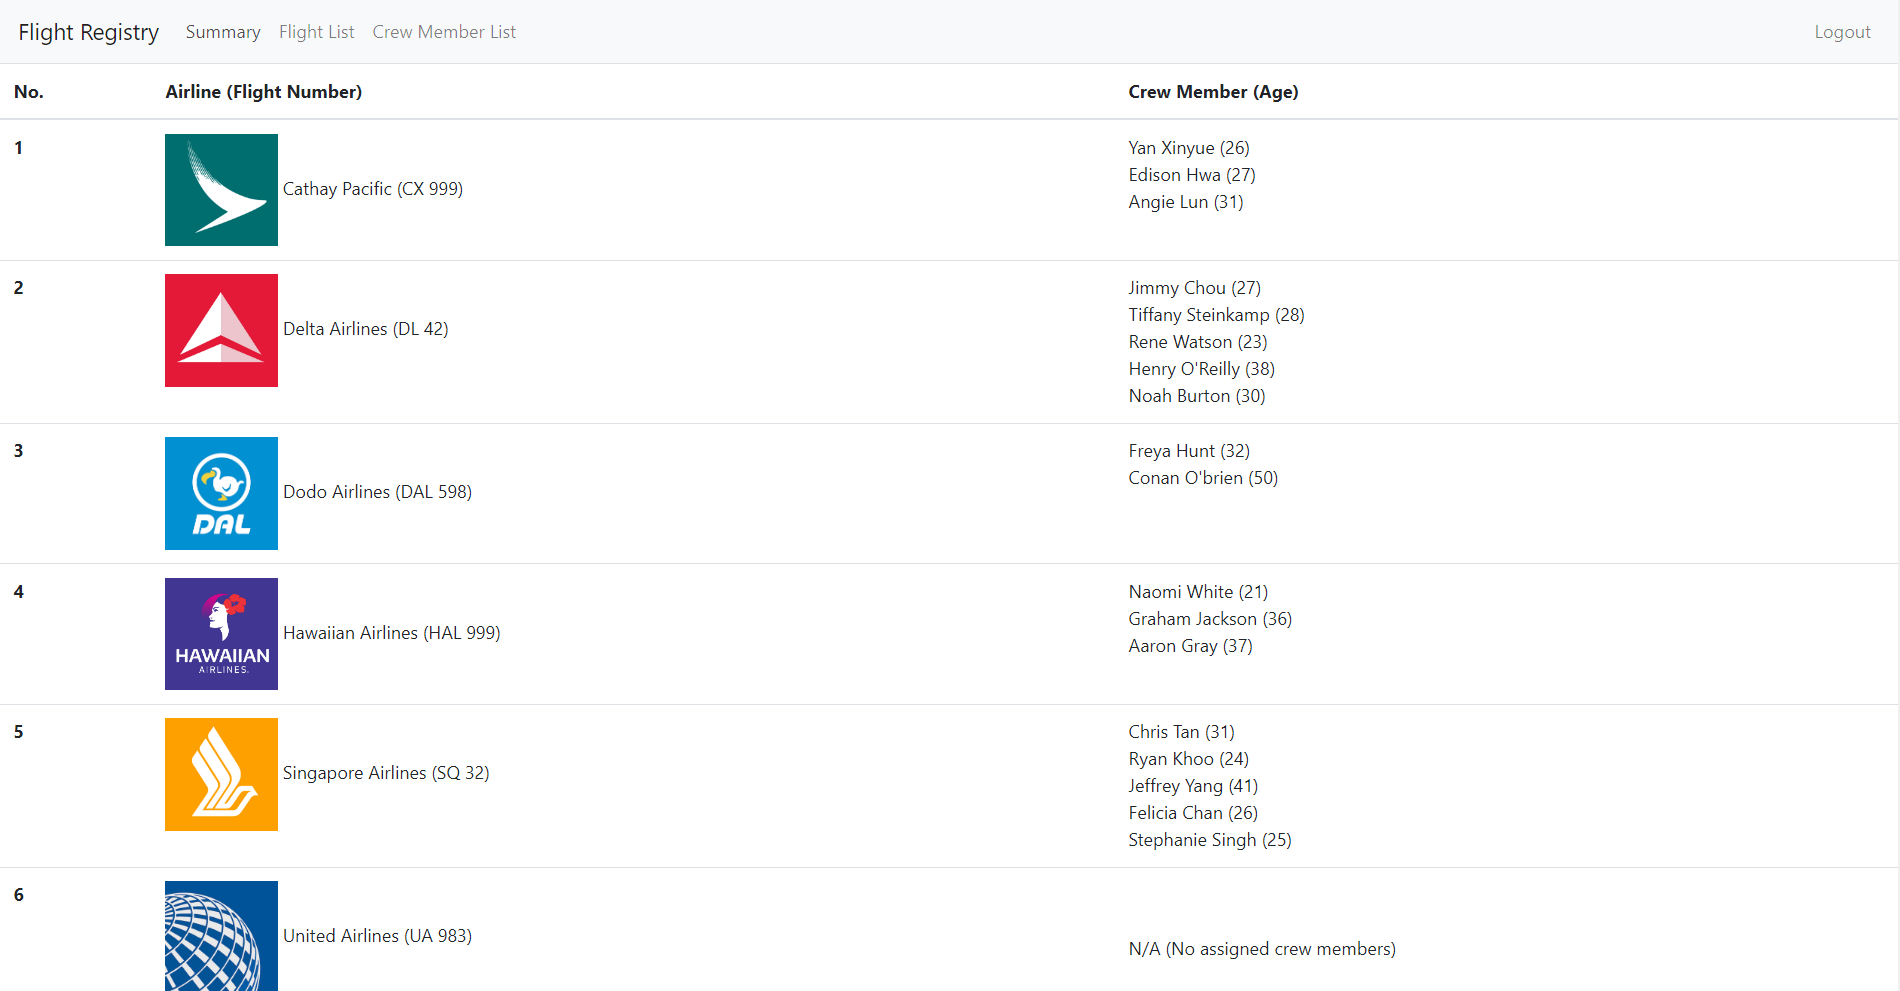Click the Crew Member (Age) column header
The height and width of the screenshot is (991, 1900).
coord(1213,91)
